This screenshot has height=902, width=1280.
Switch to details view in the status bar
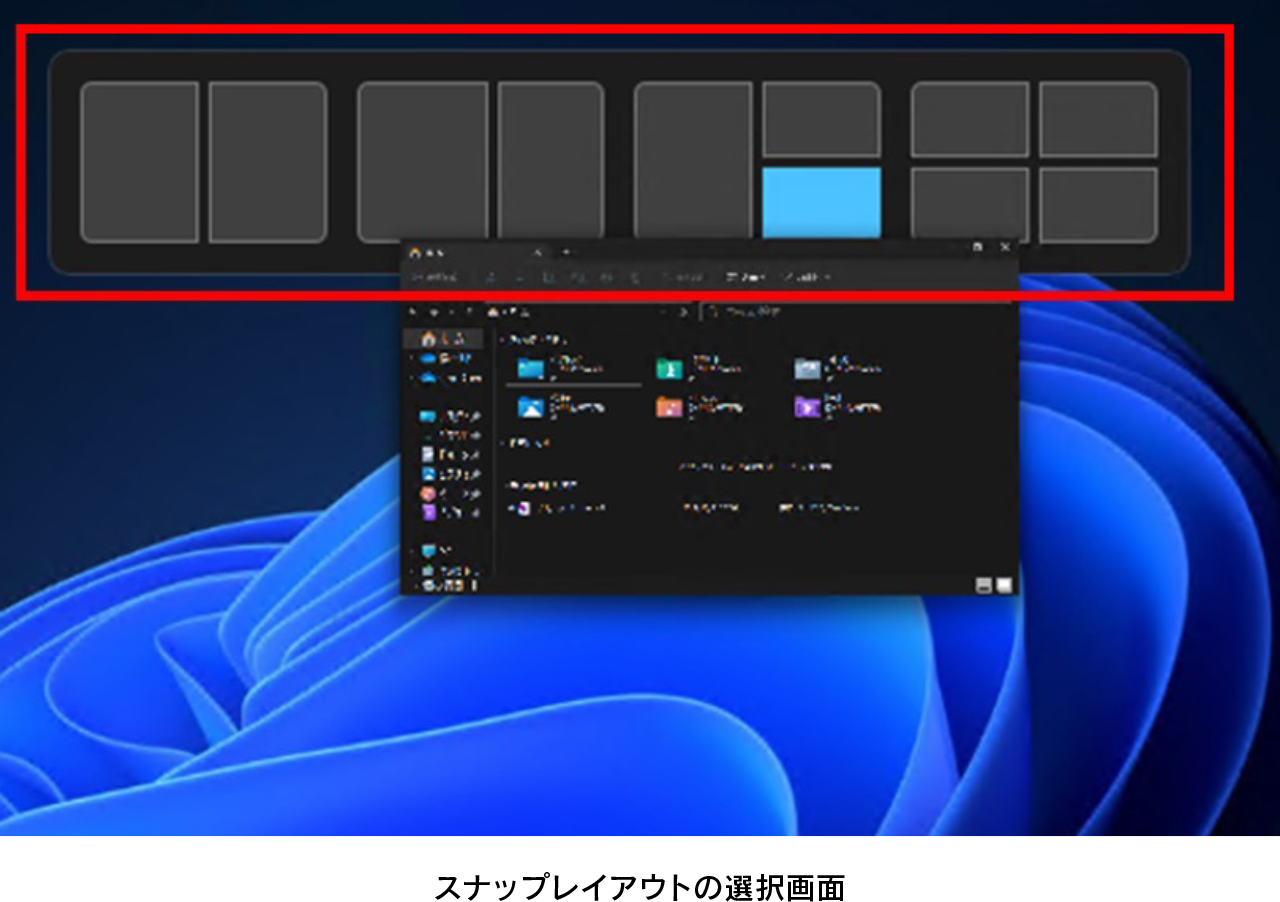click(x=984, y=585)
